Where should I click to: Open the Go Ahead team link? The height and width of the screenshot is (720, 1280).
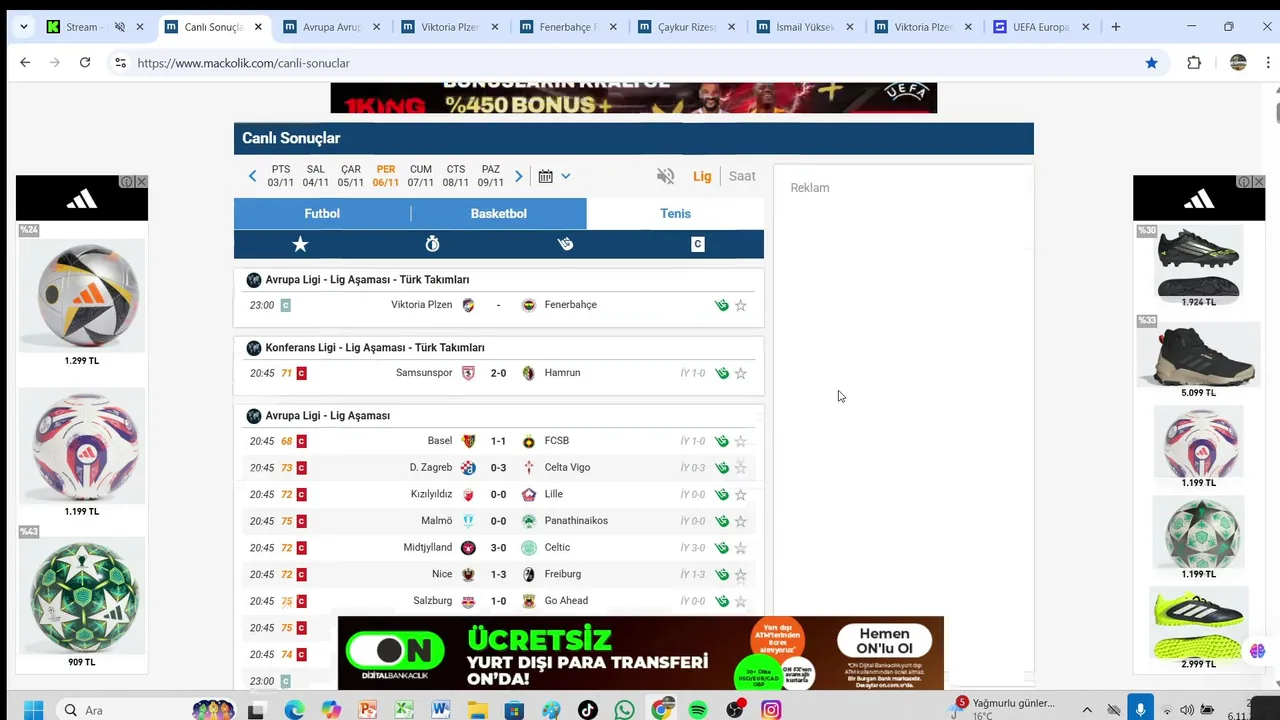[x=566, y=601]
